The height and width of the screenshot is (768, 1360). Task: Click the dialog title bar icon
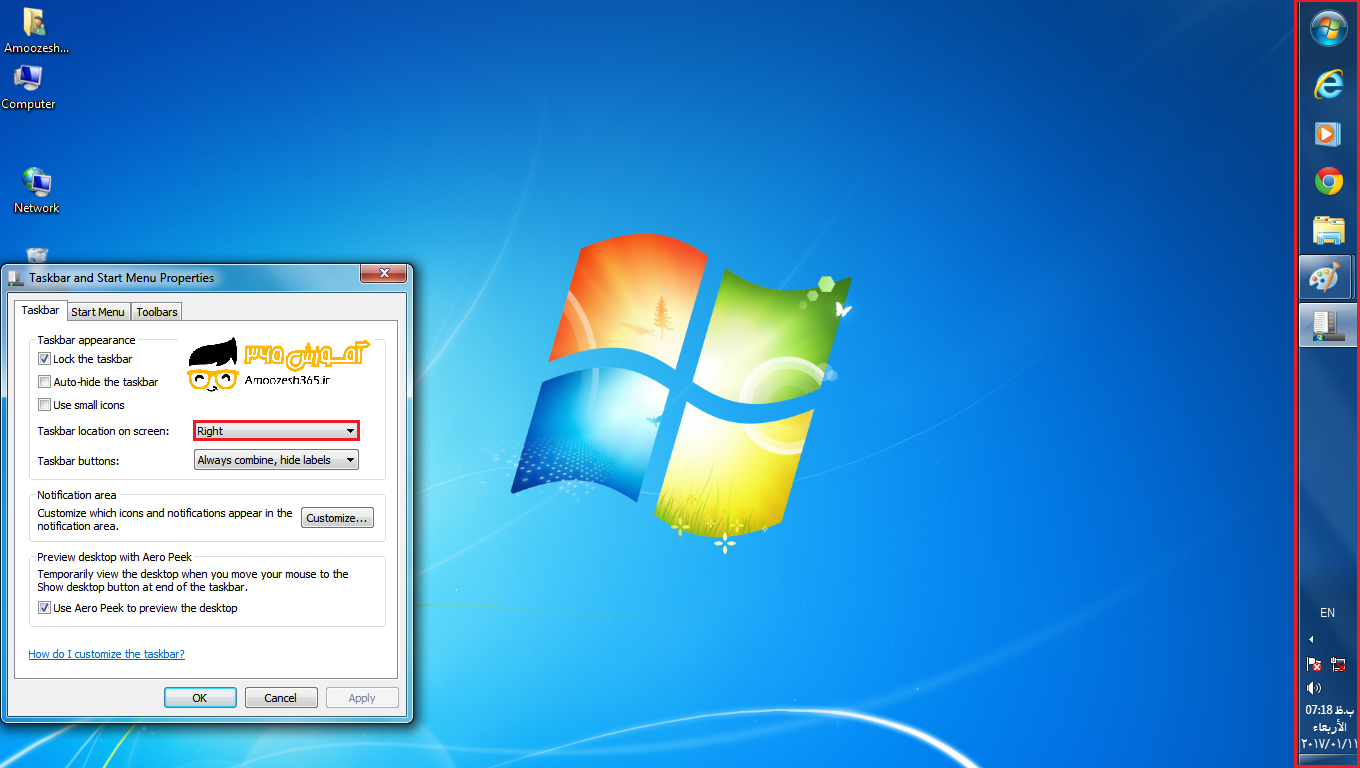click(15, 278)
